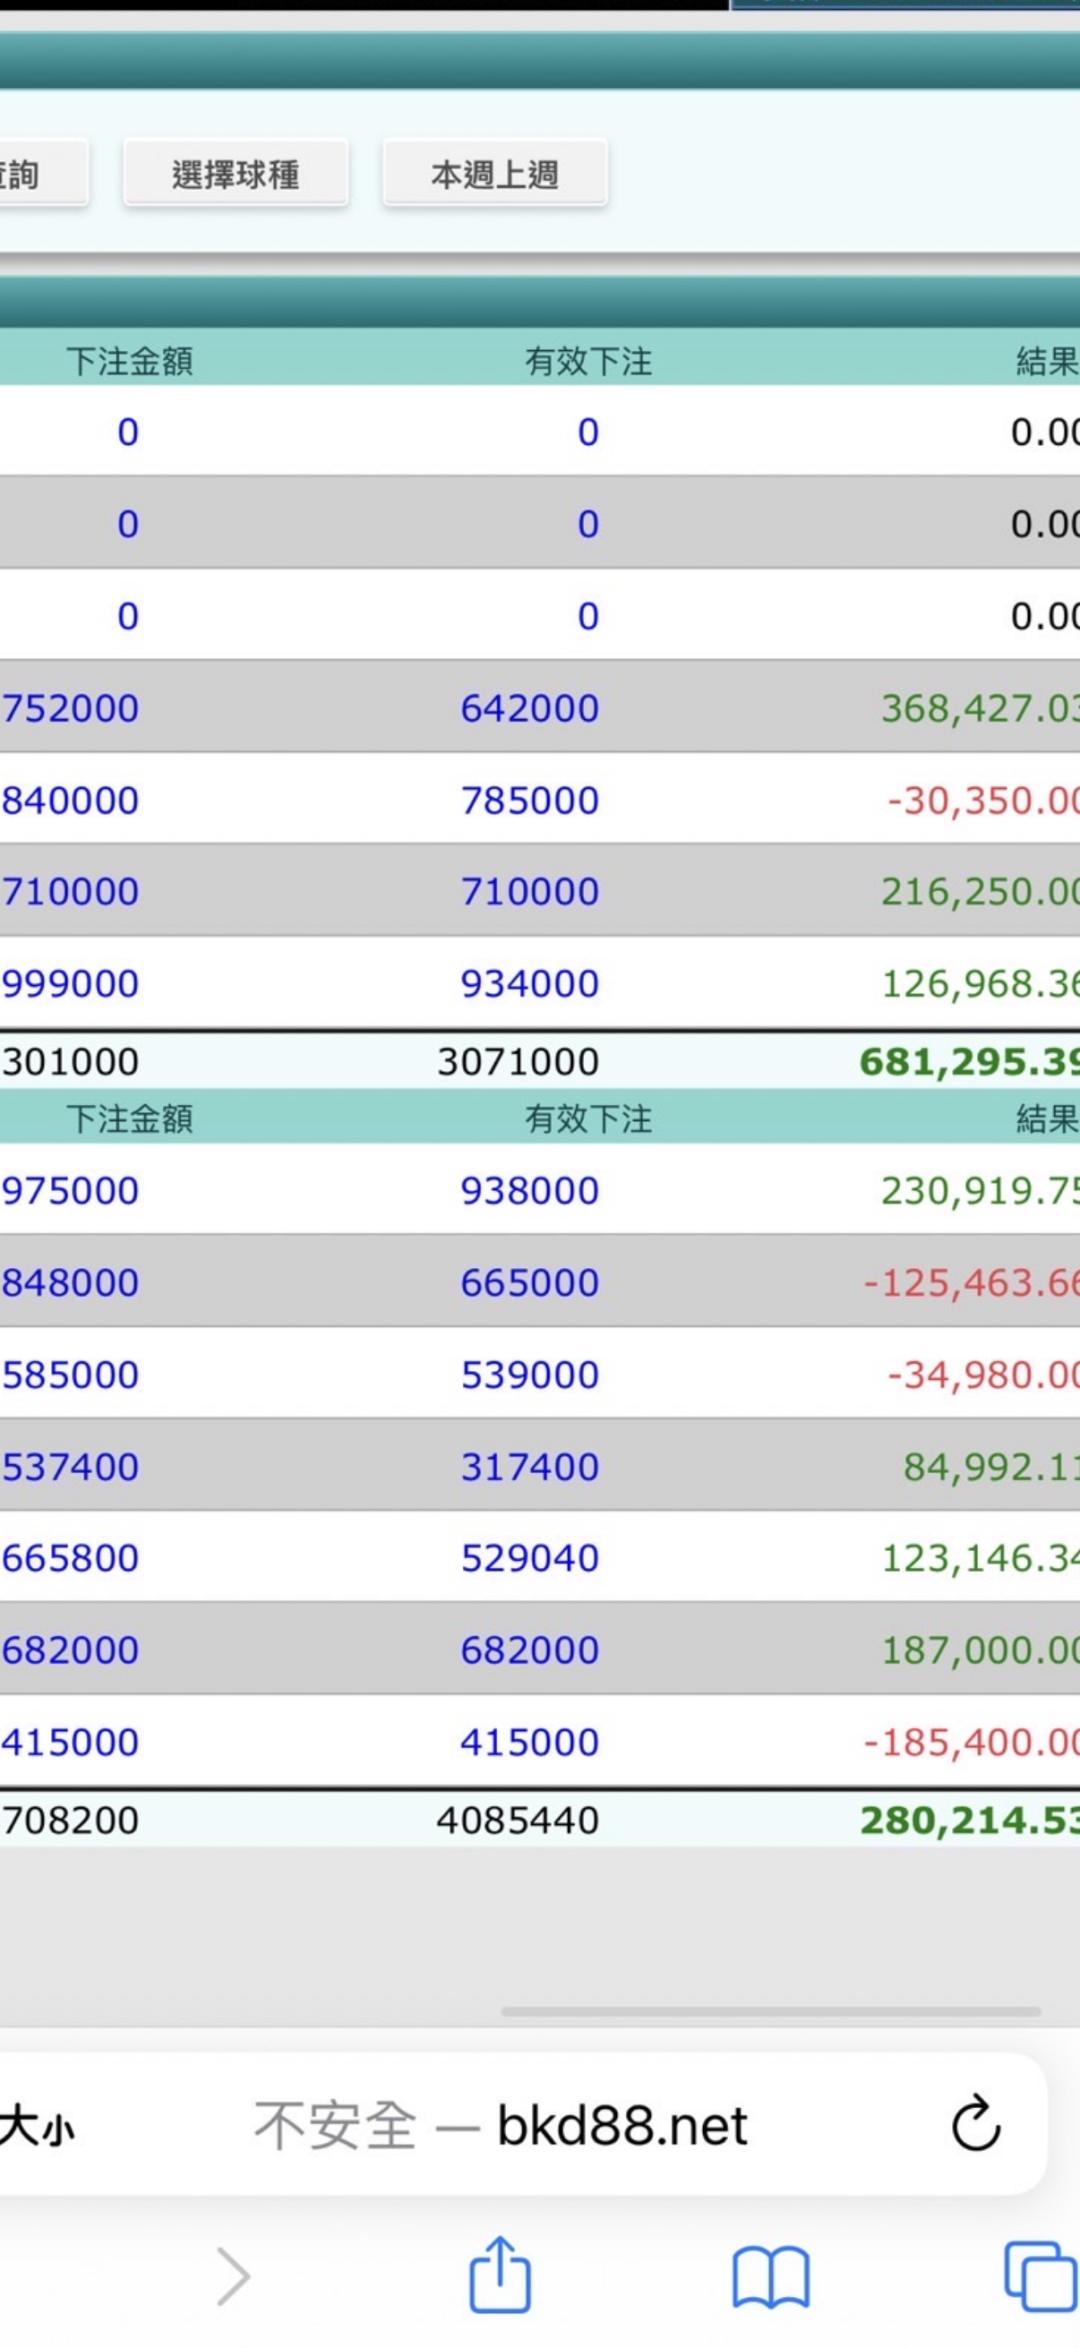This screenshot has width=1080, height=2348.
Task: Show open tabs via tabs icon
Action: pyautogui.click(x=1041, y=2277)
